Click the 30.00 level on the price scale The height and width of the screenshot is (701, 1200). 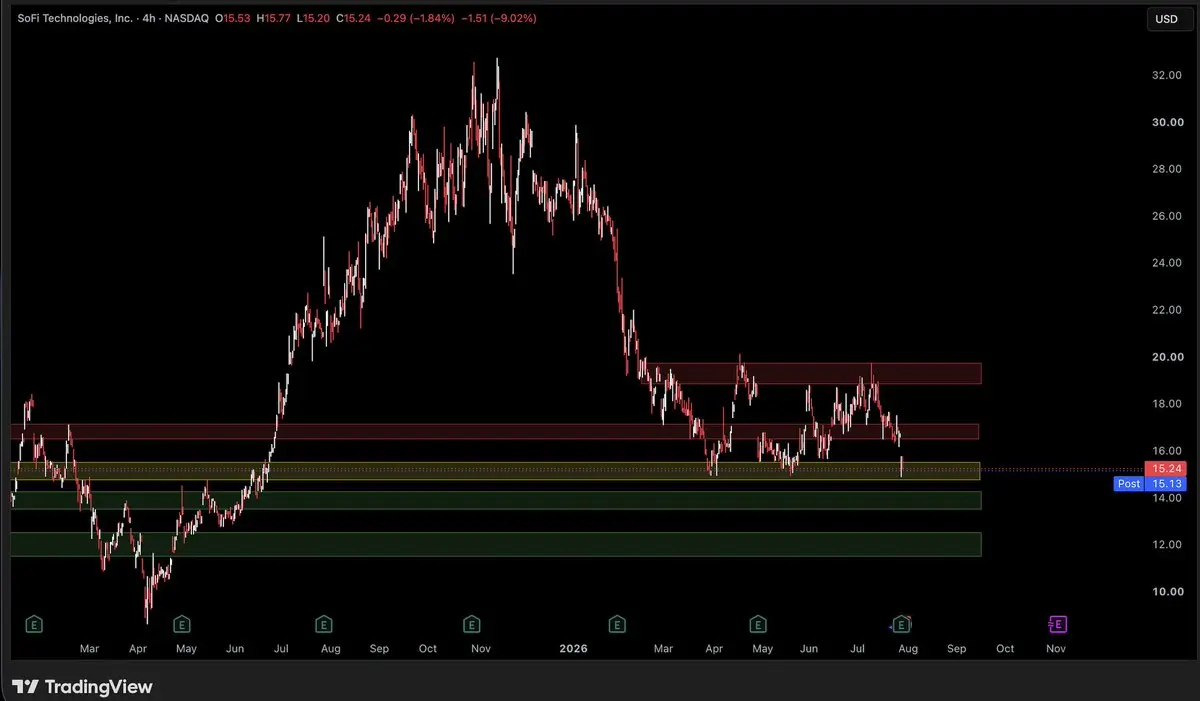(x=1168, y=122)
